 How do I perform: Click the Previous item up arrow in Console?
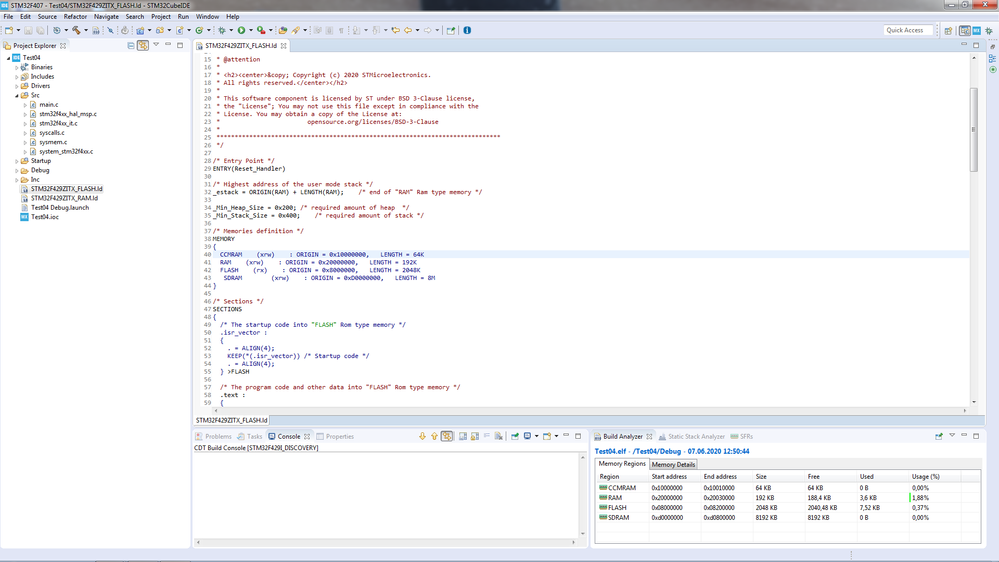click(435, 436)
